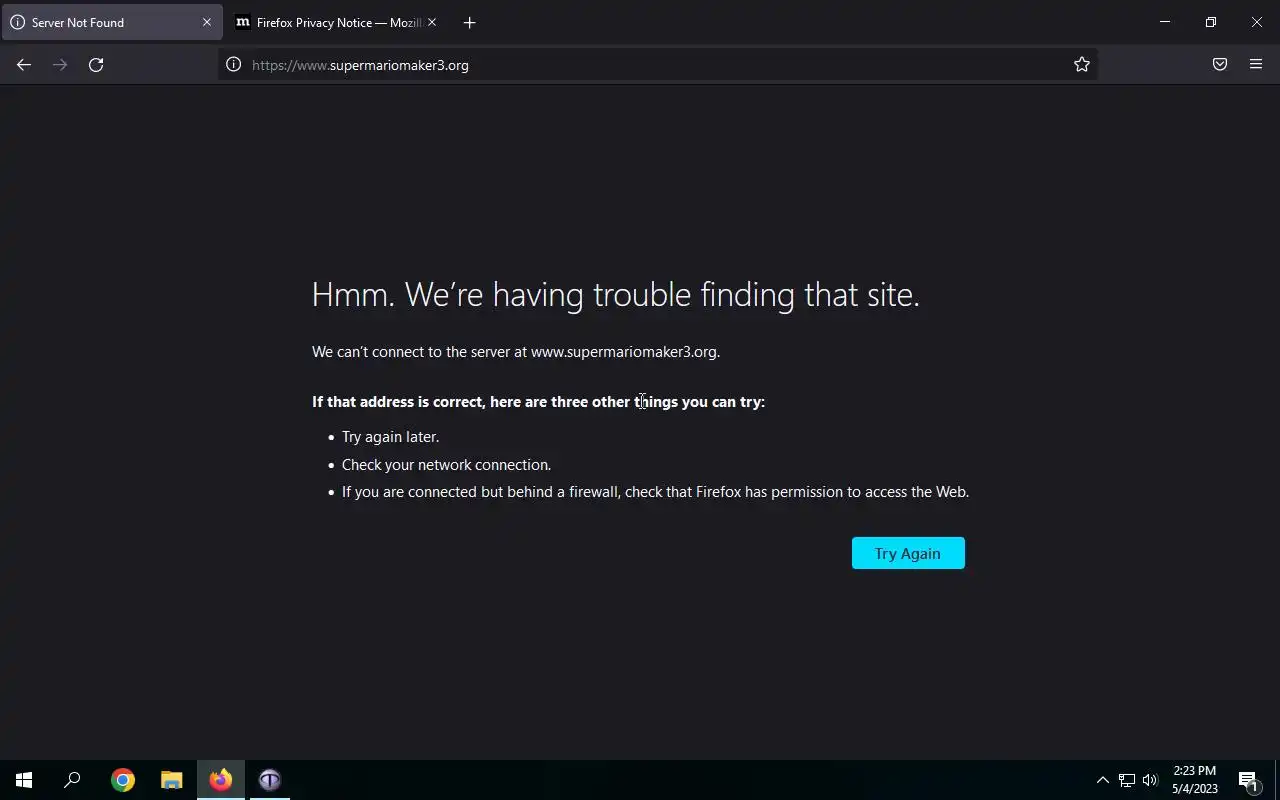1280x800 pixels.
Task: Show hidden system tray icons
Action: pos(1102,780)
